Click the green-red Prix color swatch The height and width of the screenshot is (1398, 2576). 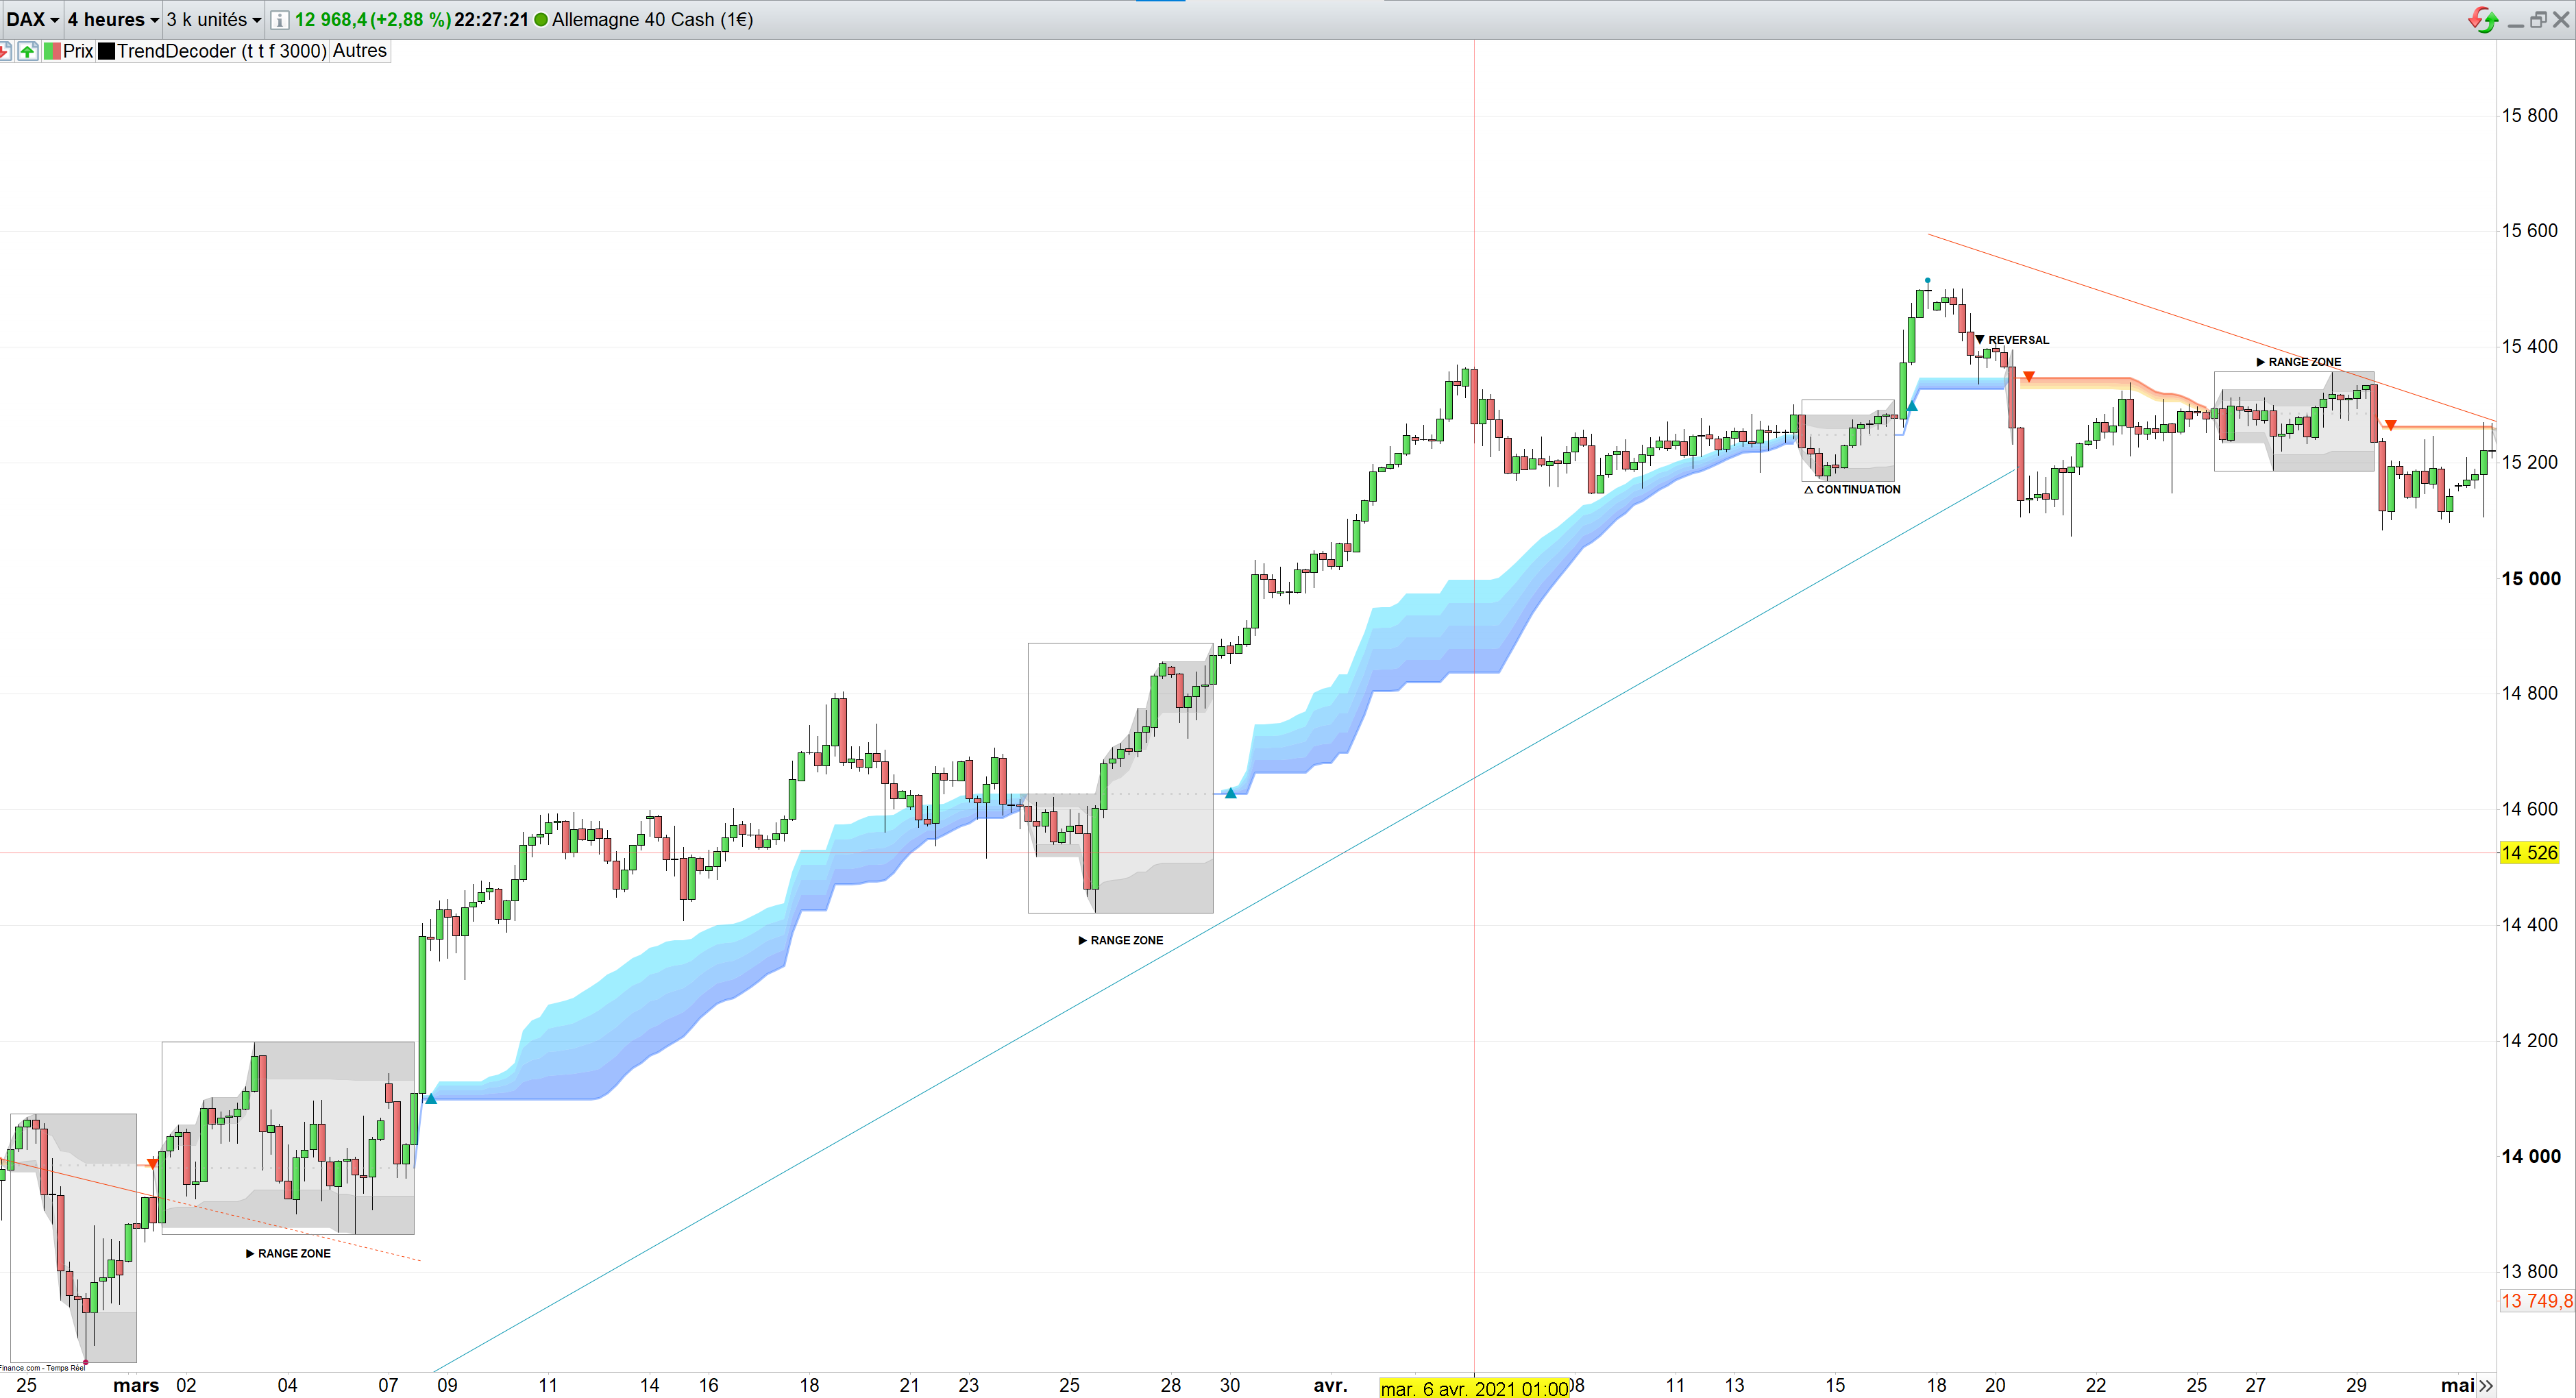point(52,51)
